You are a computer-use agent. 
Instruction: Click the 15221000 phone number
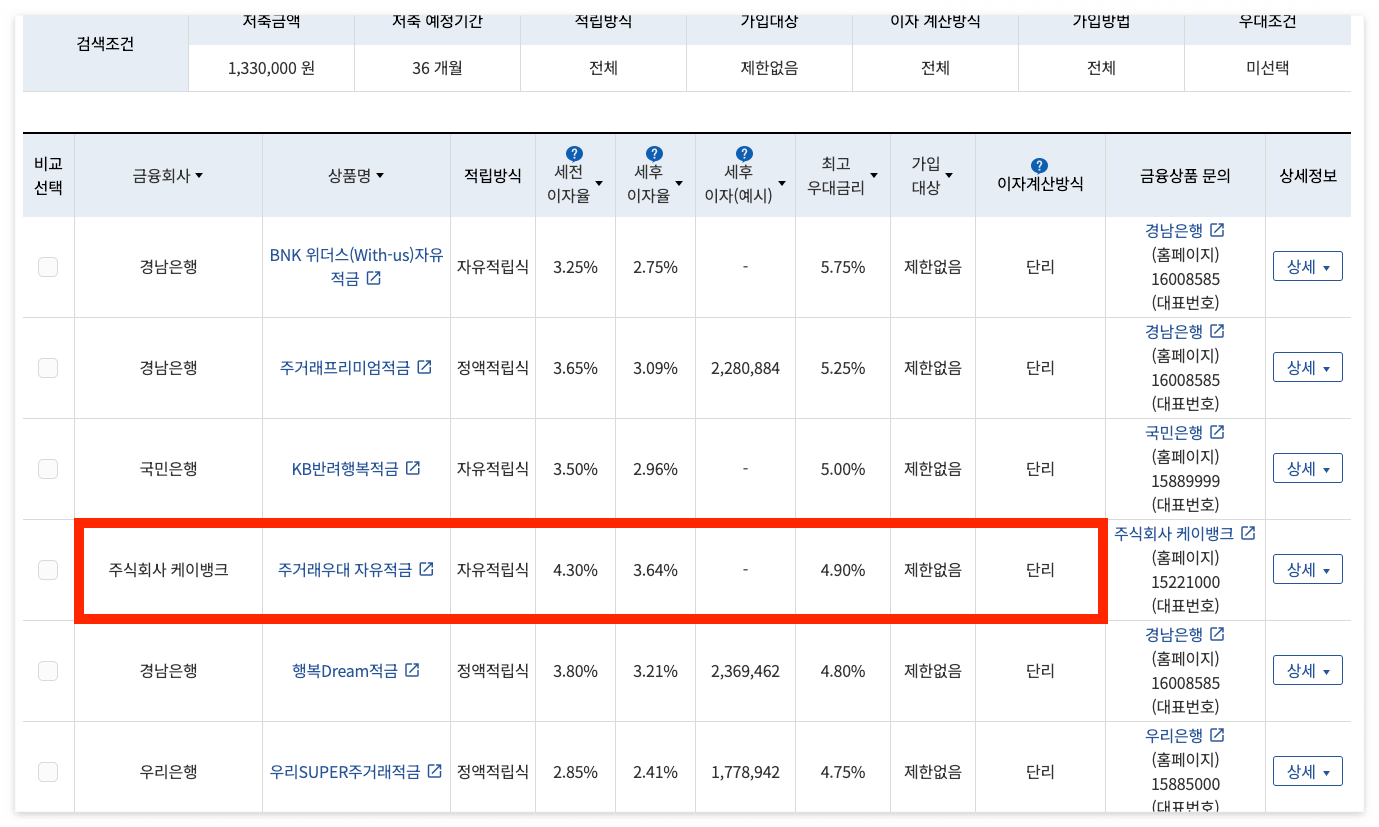click(1186, 582)
